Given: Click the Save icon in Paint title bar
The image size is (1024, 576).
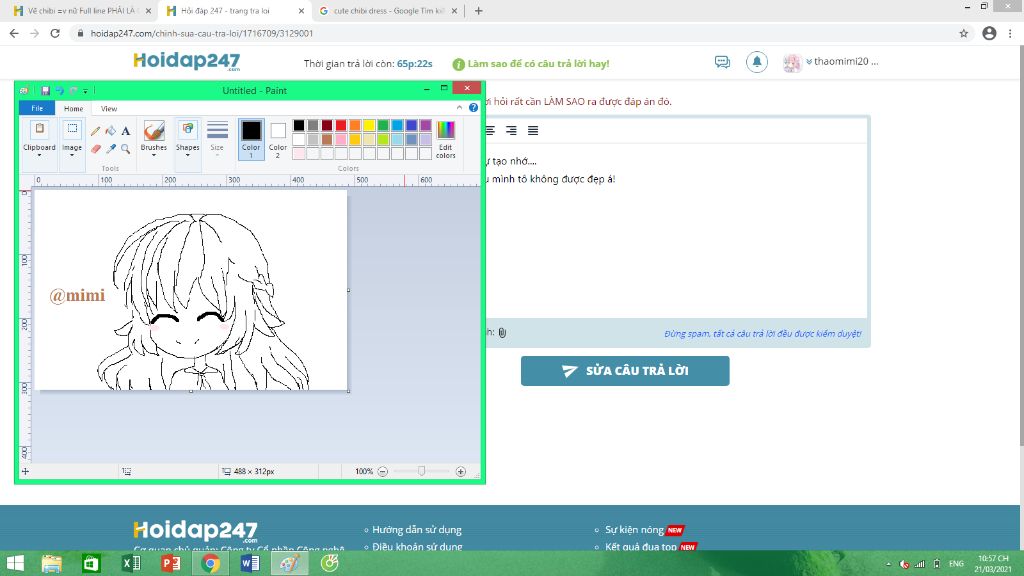Looking at the screenshot, I should coord(45,90).
